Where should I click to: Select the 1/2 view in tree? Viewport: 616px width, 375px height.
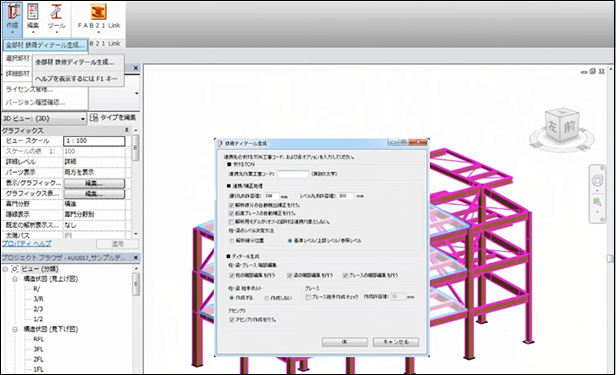38,319
